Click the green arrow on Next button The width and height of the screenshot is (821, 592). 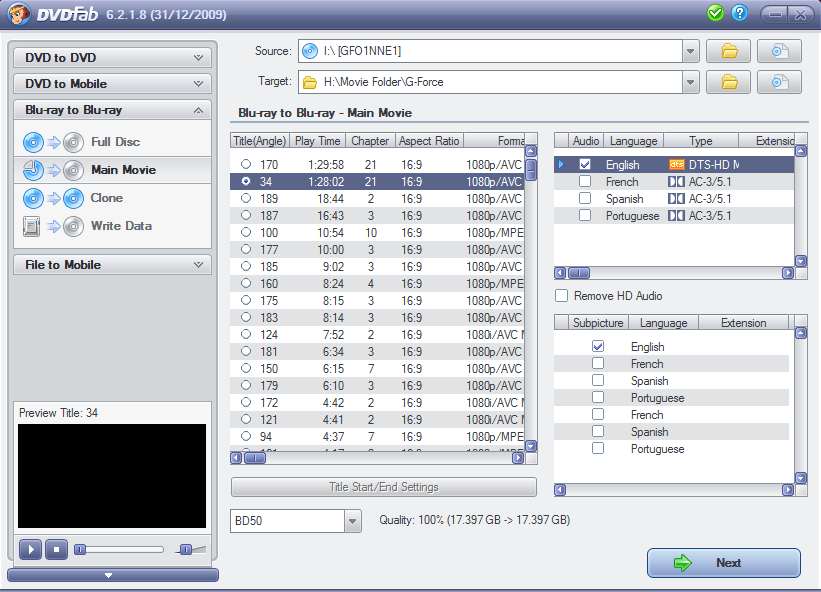coord(683,563)
